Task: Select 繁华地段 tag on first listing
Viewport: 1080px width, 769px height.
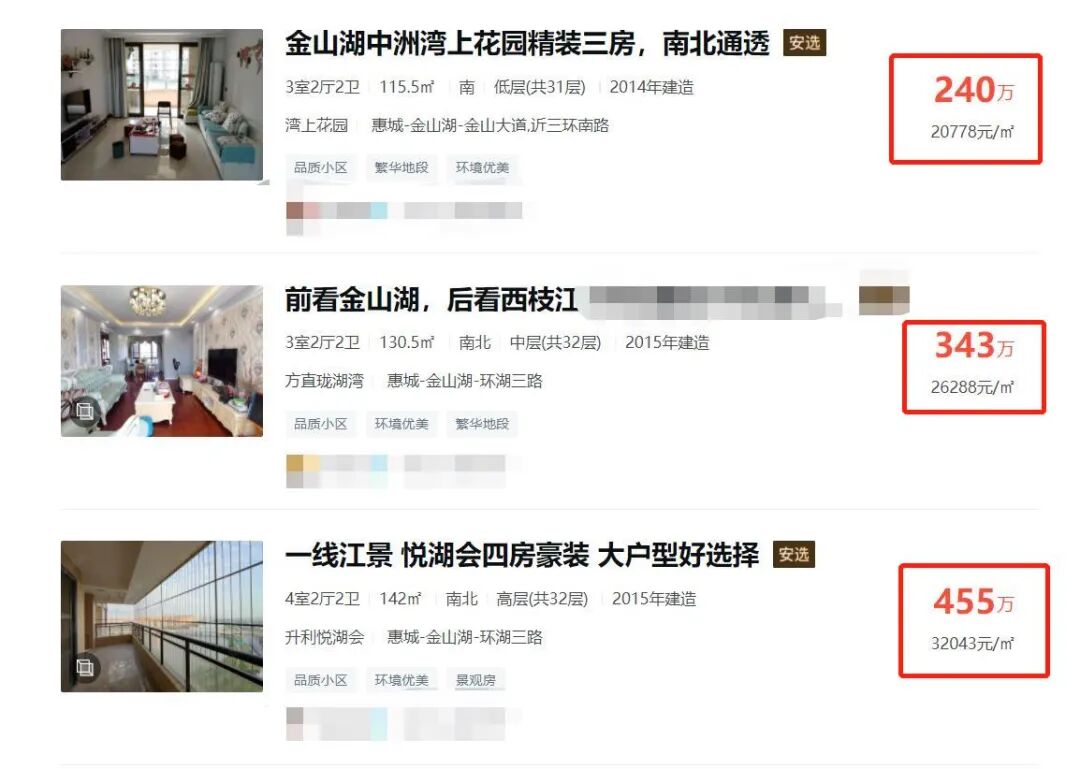Action: click(x=402, y=167)
